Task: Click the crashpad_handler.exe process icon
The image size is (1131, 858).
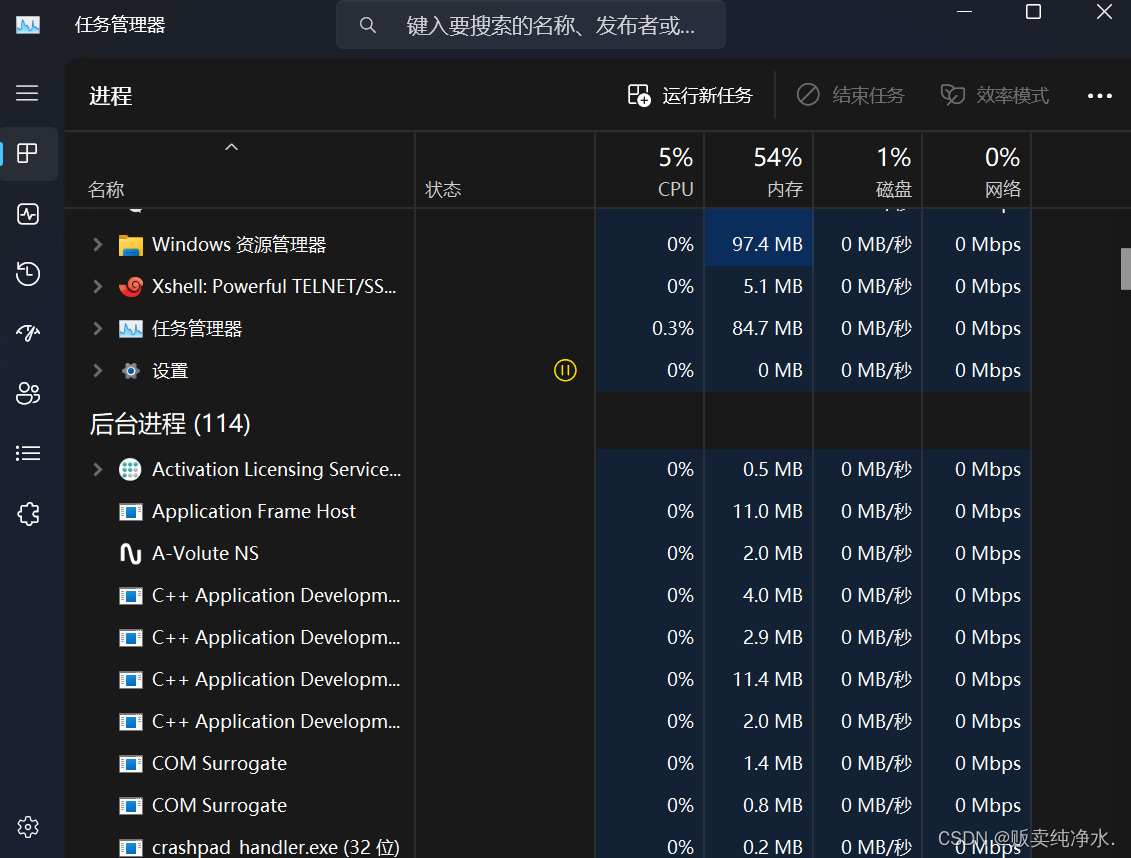Action: [131, 848]
